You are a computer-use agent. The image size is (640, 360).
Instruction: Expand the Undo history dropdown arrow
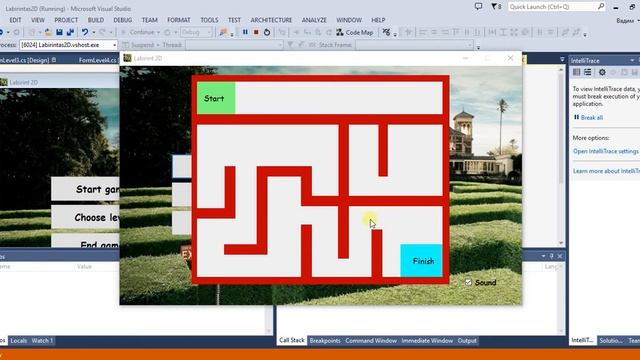tap(93, 32)
